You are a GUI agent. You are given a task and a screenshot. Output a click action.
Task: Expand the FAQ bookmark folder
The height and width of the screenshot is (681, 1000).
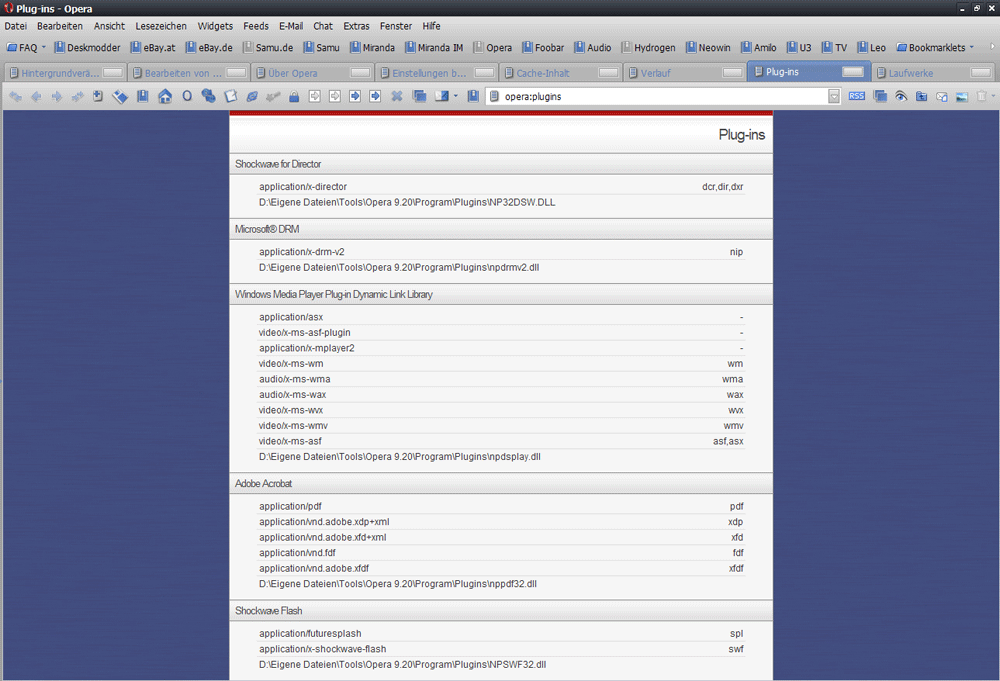[26, 47]
